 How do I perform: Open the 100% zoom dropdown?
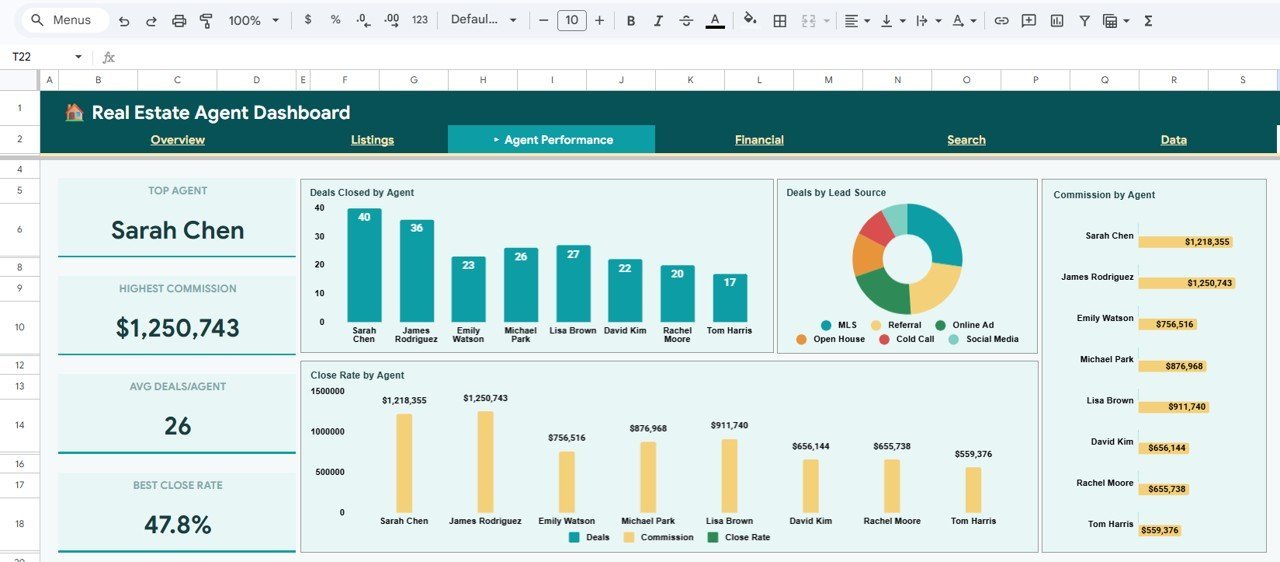(x=253, y=21)
